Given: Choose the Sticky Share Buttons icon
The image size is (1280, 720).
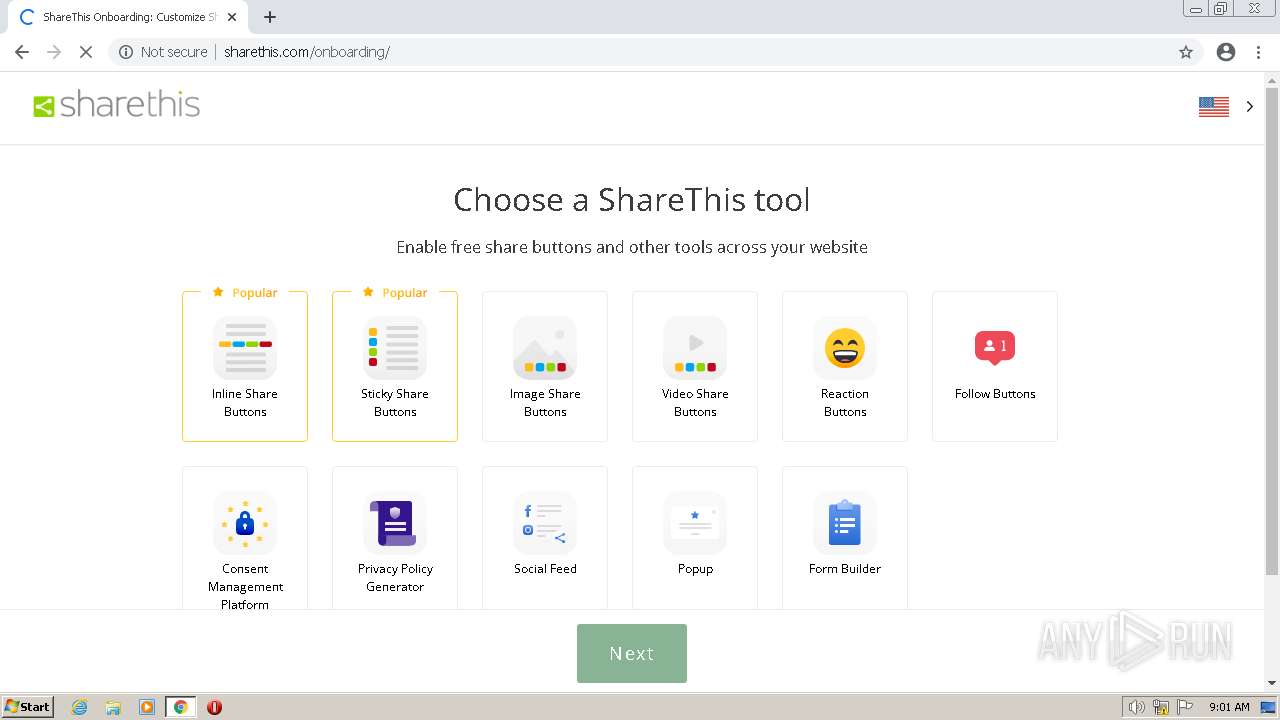Looking at the screenshot, I should coord(395,348).
